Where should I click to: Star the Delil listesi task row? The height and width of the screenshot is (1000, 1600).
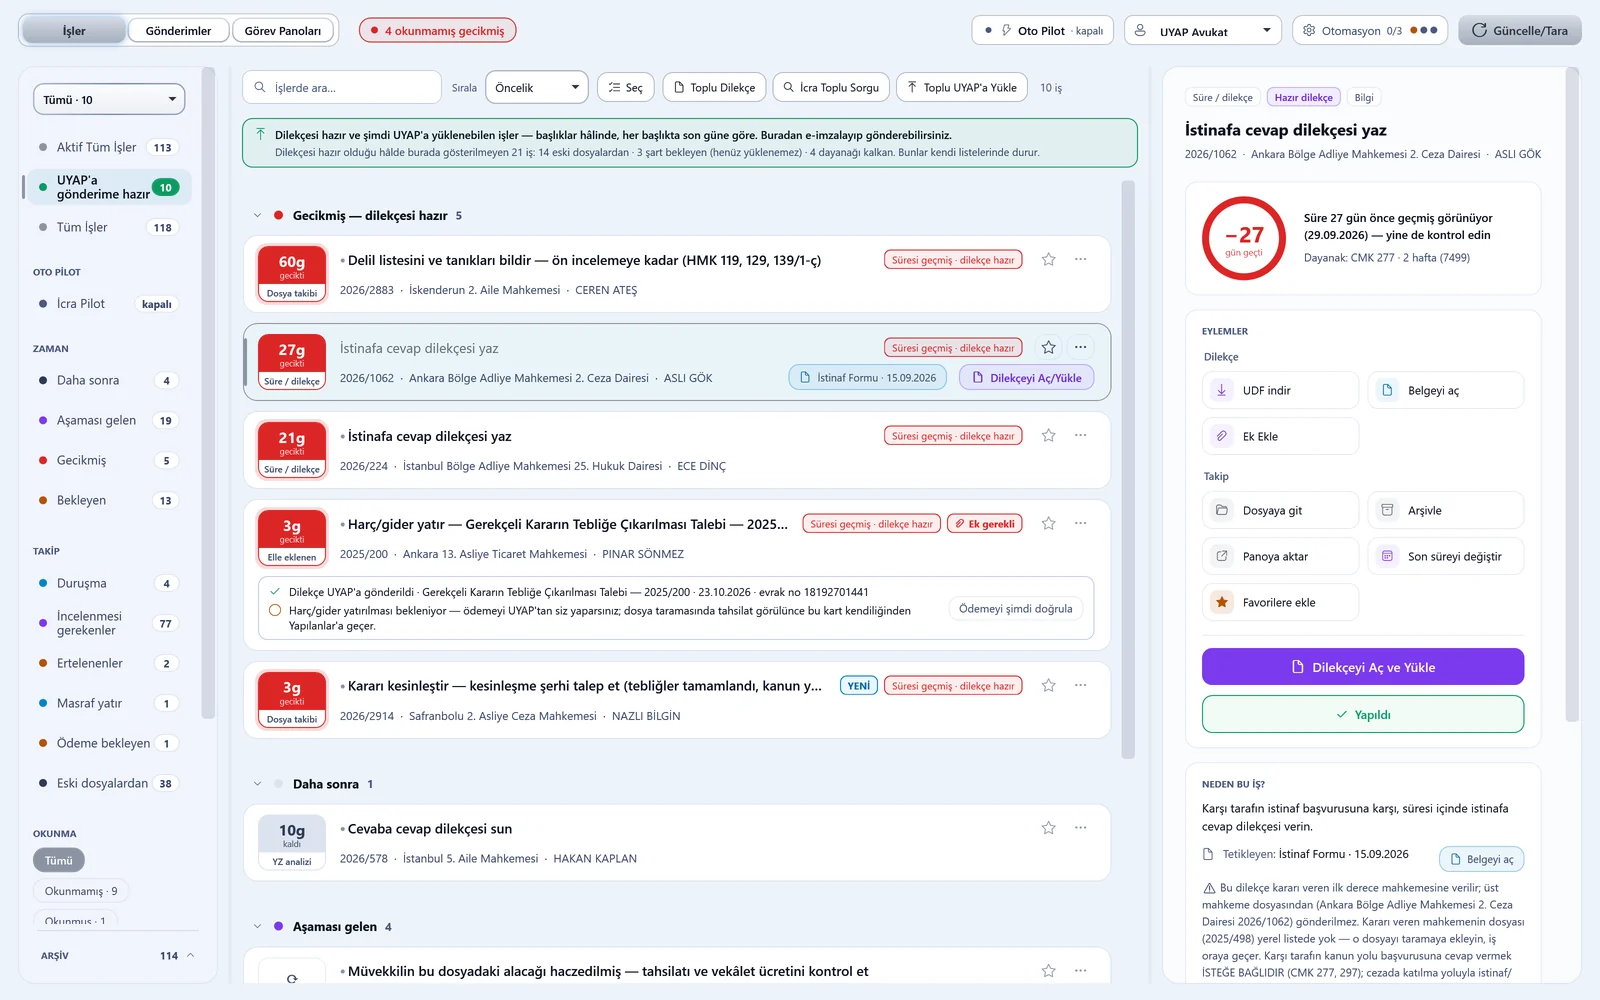1048,260
